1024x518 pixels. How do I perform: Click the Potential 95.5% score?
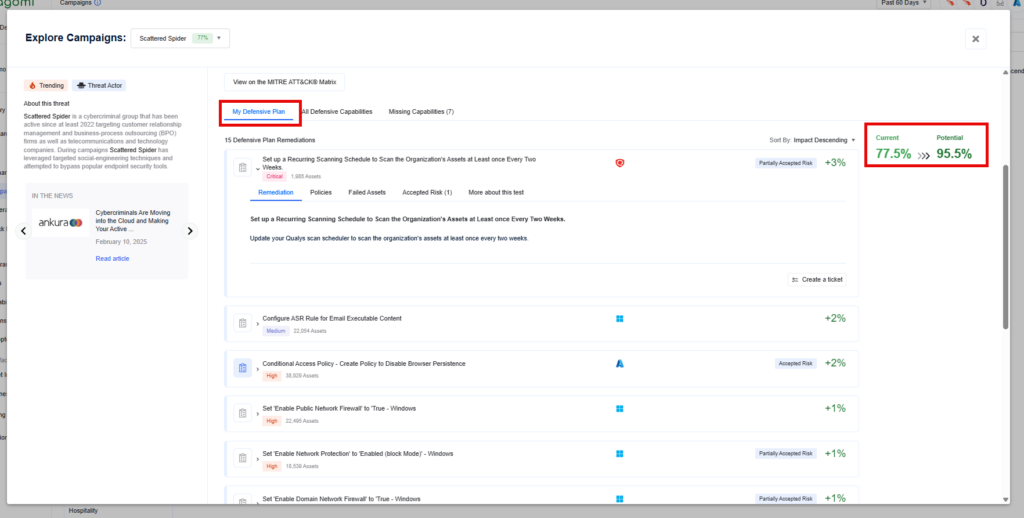pos(954,154)
